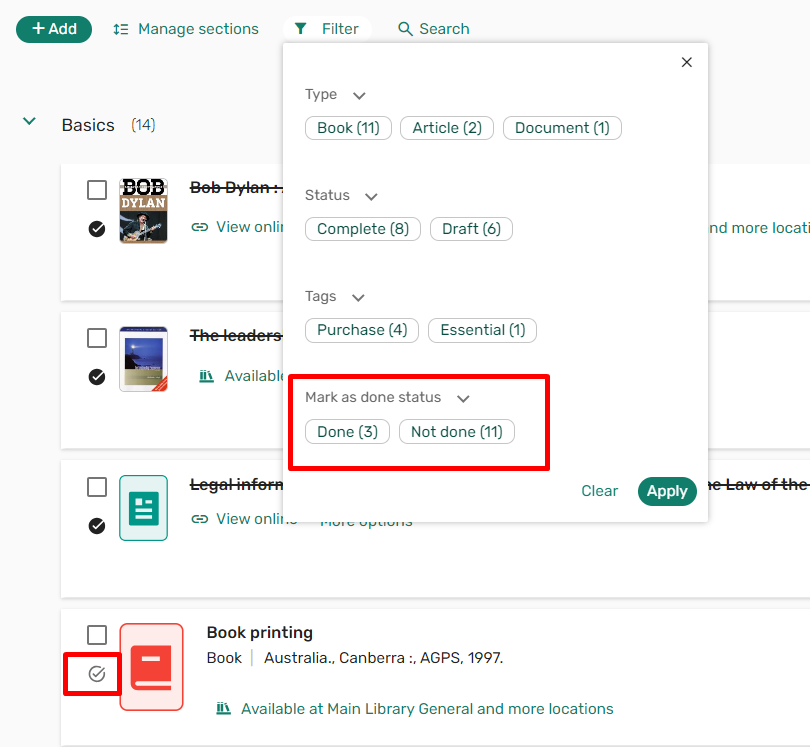The image size is (810, 747).
Task: Close the filter panel with the X
Action: point(687,62)
